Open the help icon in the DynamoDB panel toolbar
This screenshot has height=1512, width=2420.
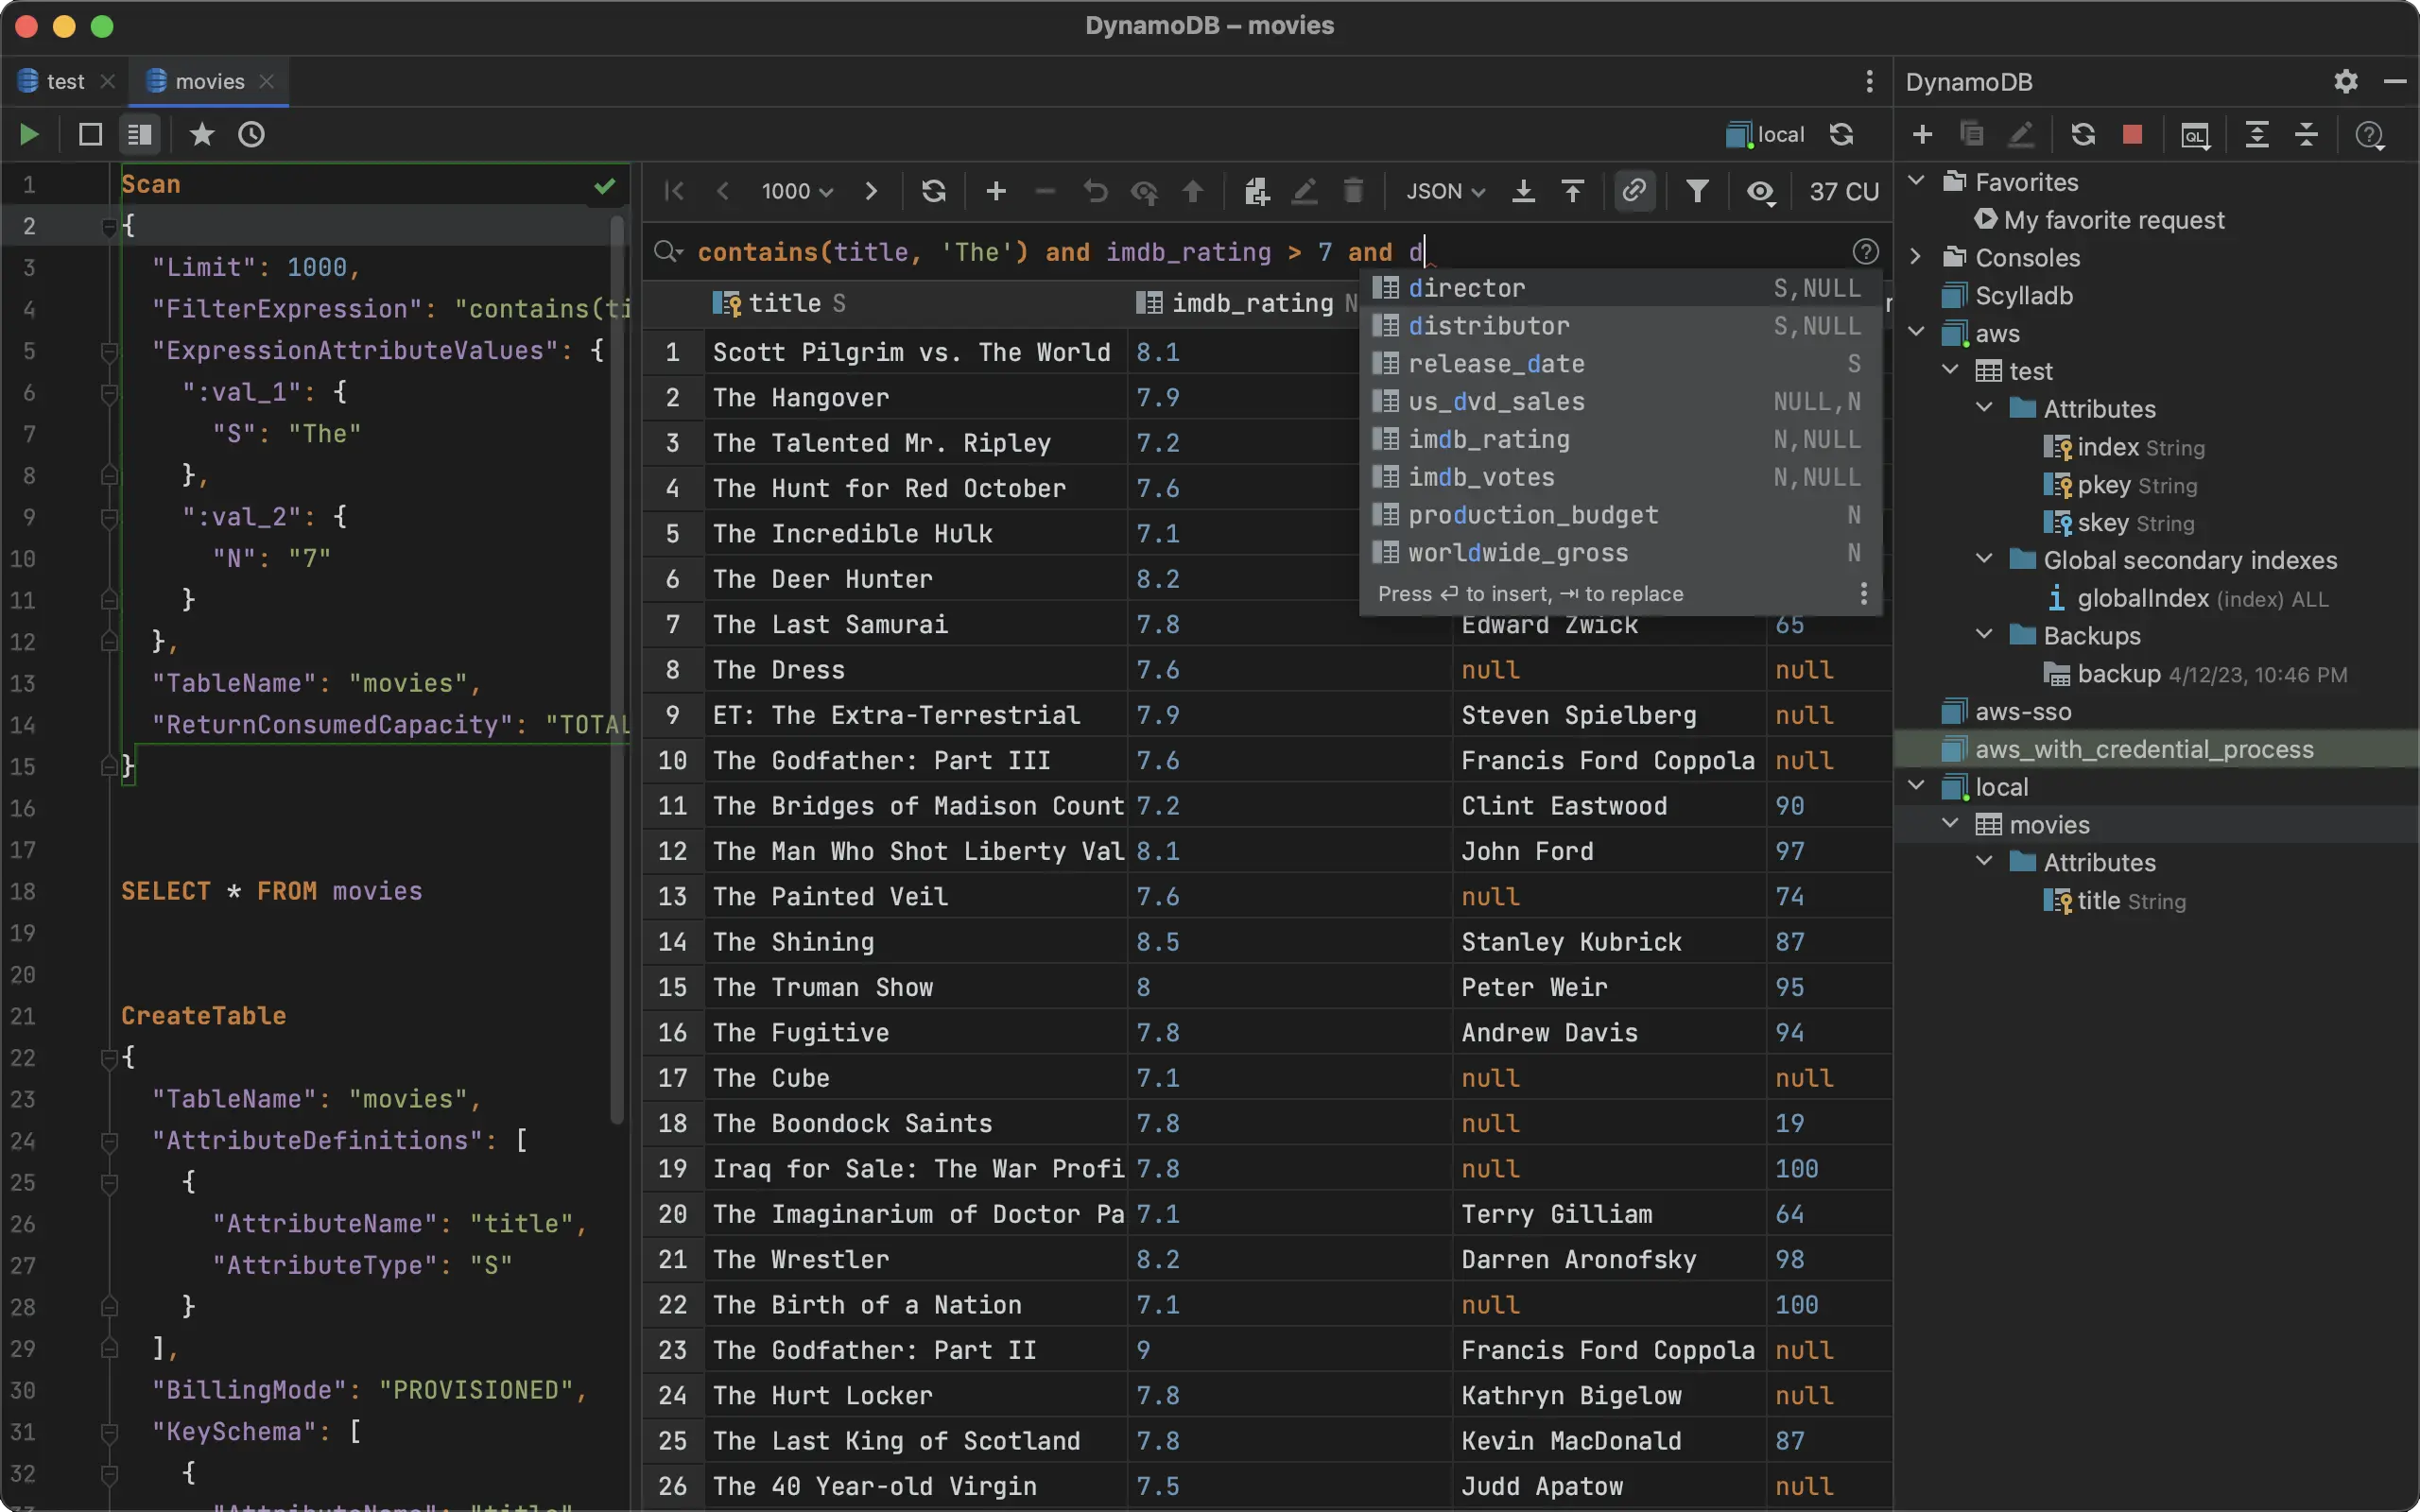coord(2370,134)
